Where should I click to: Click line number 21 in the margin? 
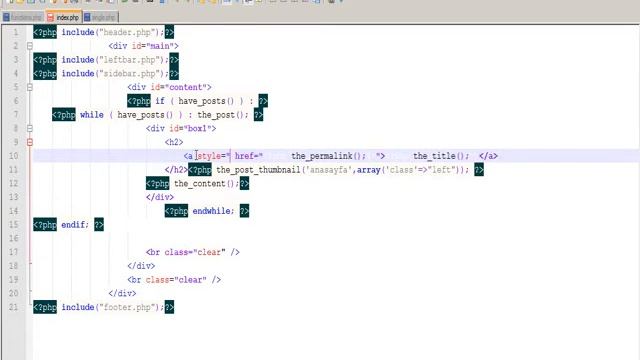13,307
